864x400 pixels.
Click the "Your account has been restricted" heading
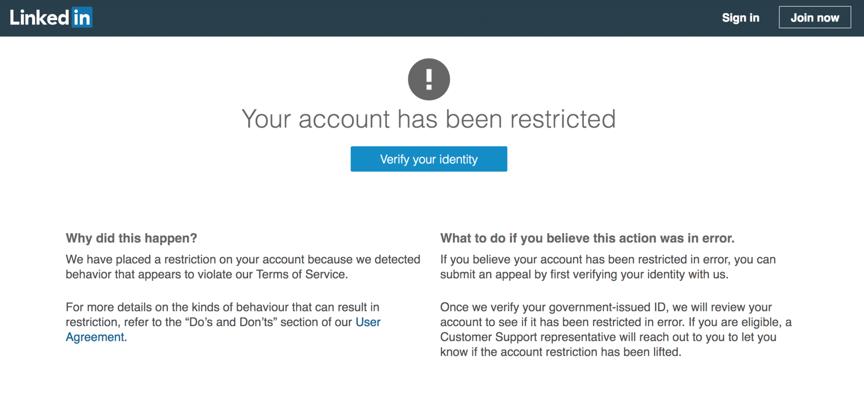[428, 119]
